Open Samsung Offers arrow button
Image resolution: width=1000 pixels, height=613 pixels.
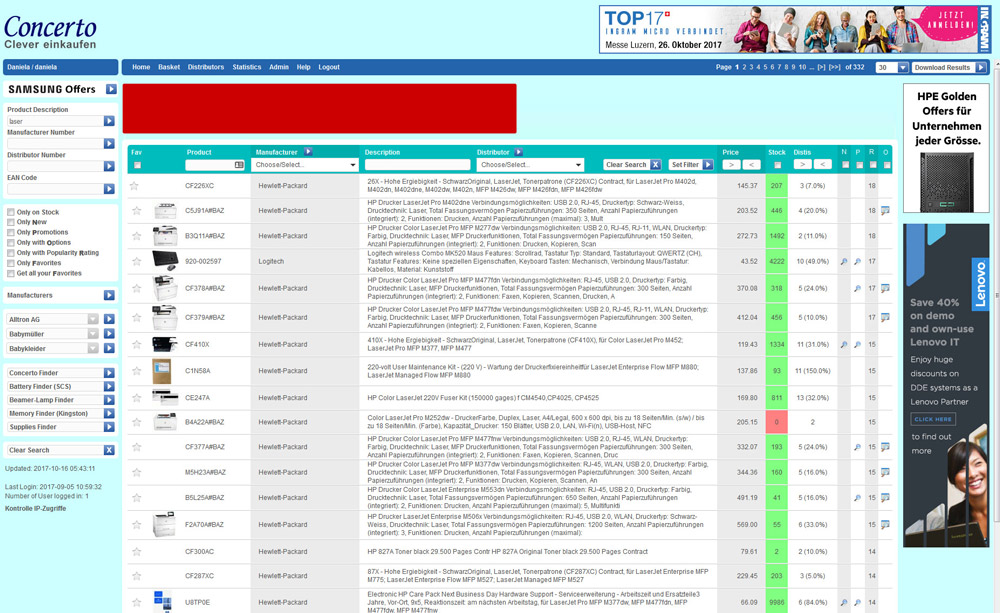(111, 89)
